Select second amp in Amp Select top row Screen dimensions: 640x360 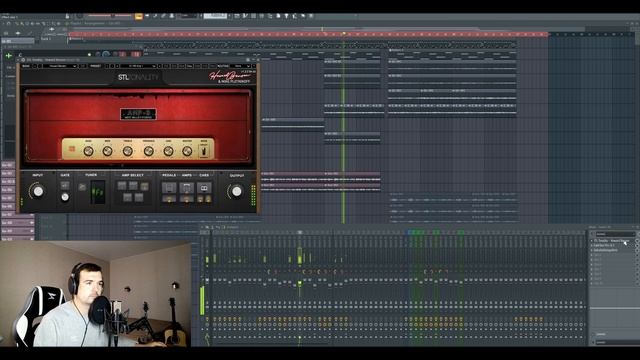pyautogui.click(x=133, y=186)
